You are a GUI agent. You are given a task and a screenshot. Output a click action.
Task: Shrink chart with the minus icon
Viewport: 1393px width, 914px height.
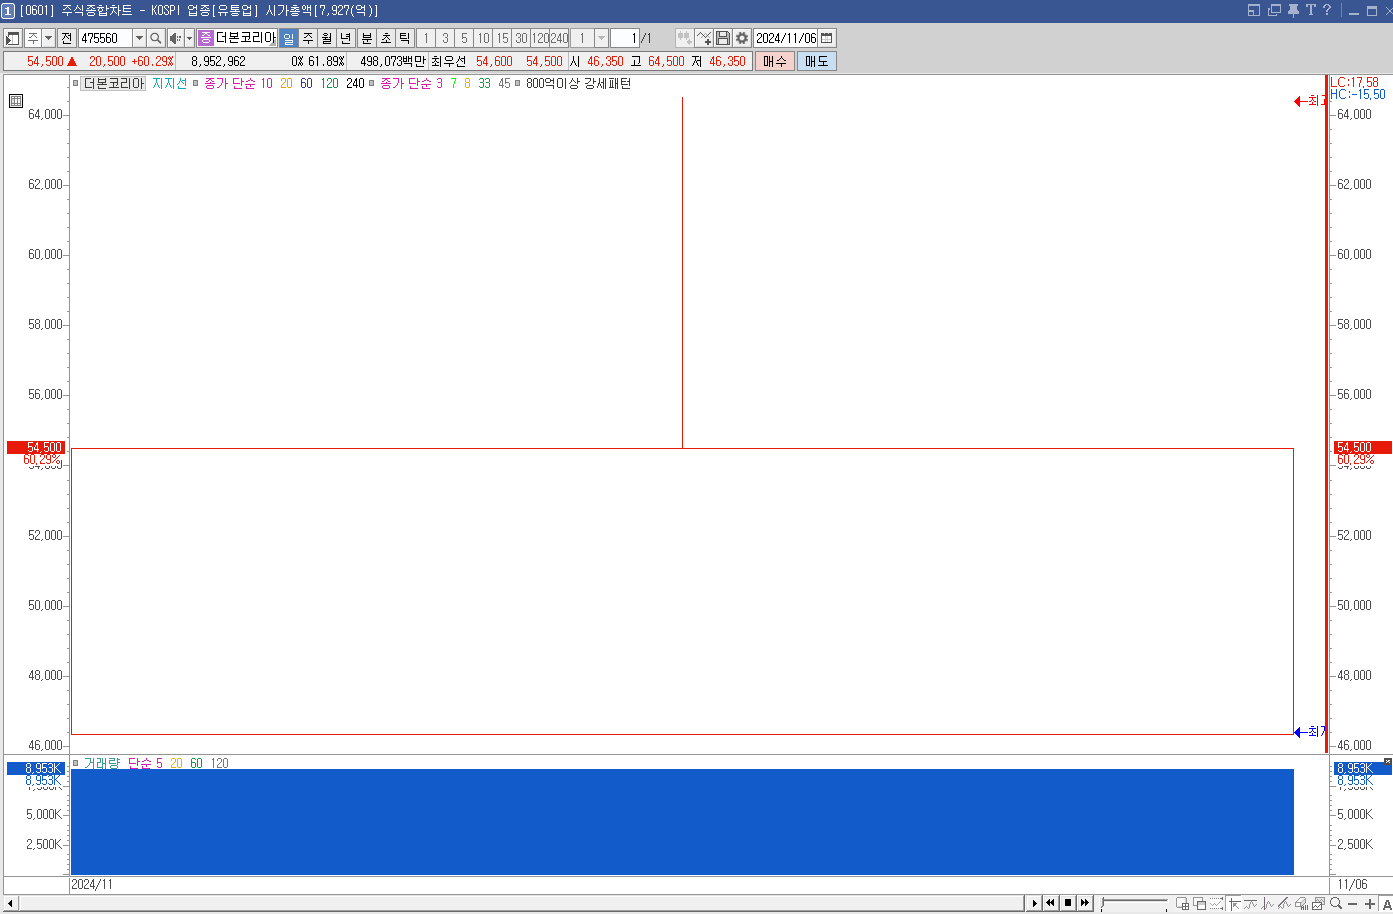pyautogui.click(x=1353, y=904)
